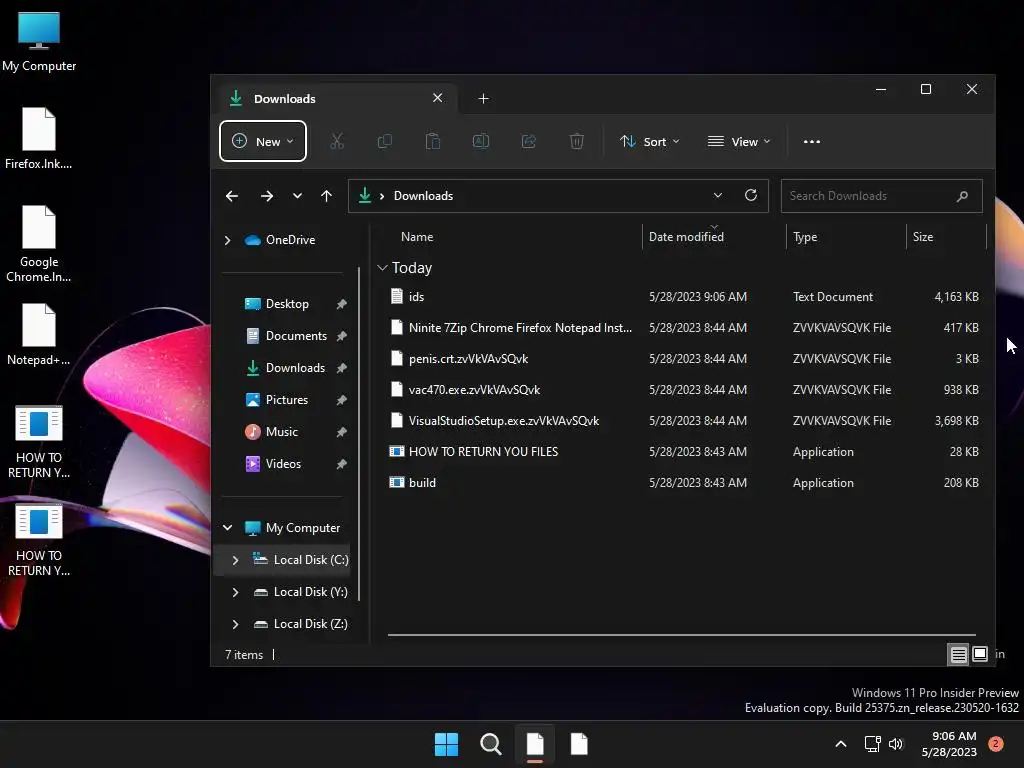Open the See more ellipsis menu
Image resolution: width=1024 pixels, height=768 pixels.
point(812,141)
